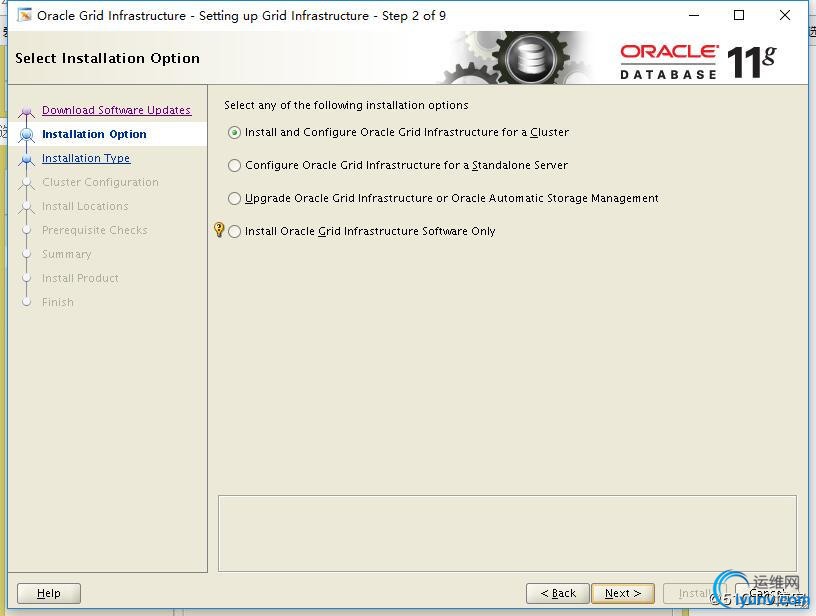Viewport: 816px width, 616px height.
Task: Click inside the empty message description box
Action: [x=507, y=533]
